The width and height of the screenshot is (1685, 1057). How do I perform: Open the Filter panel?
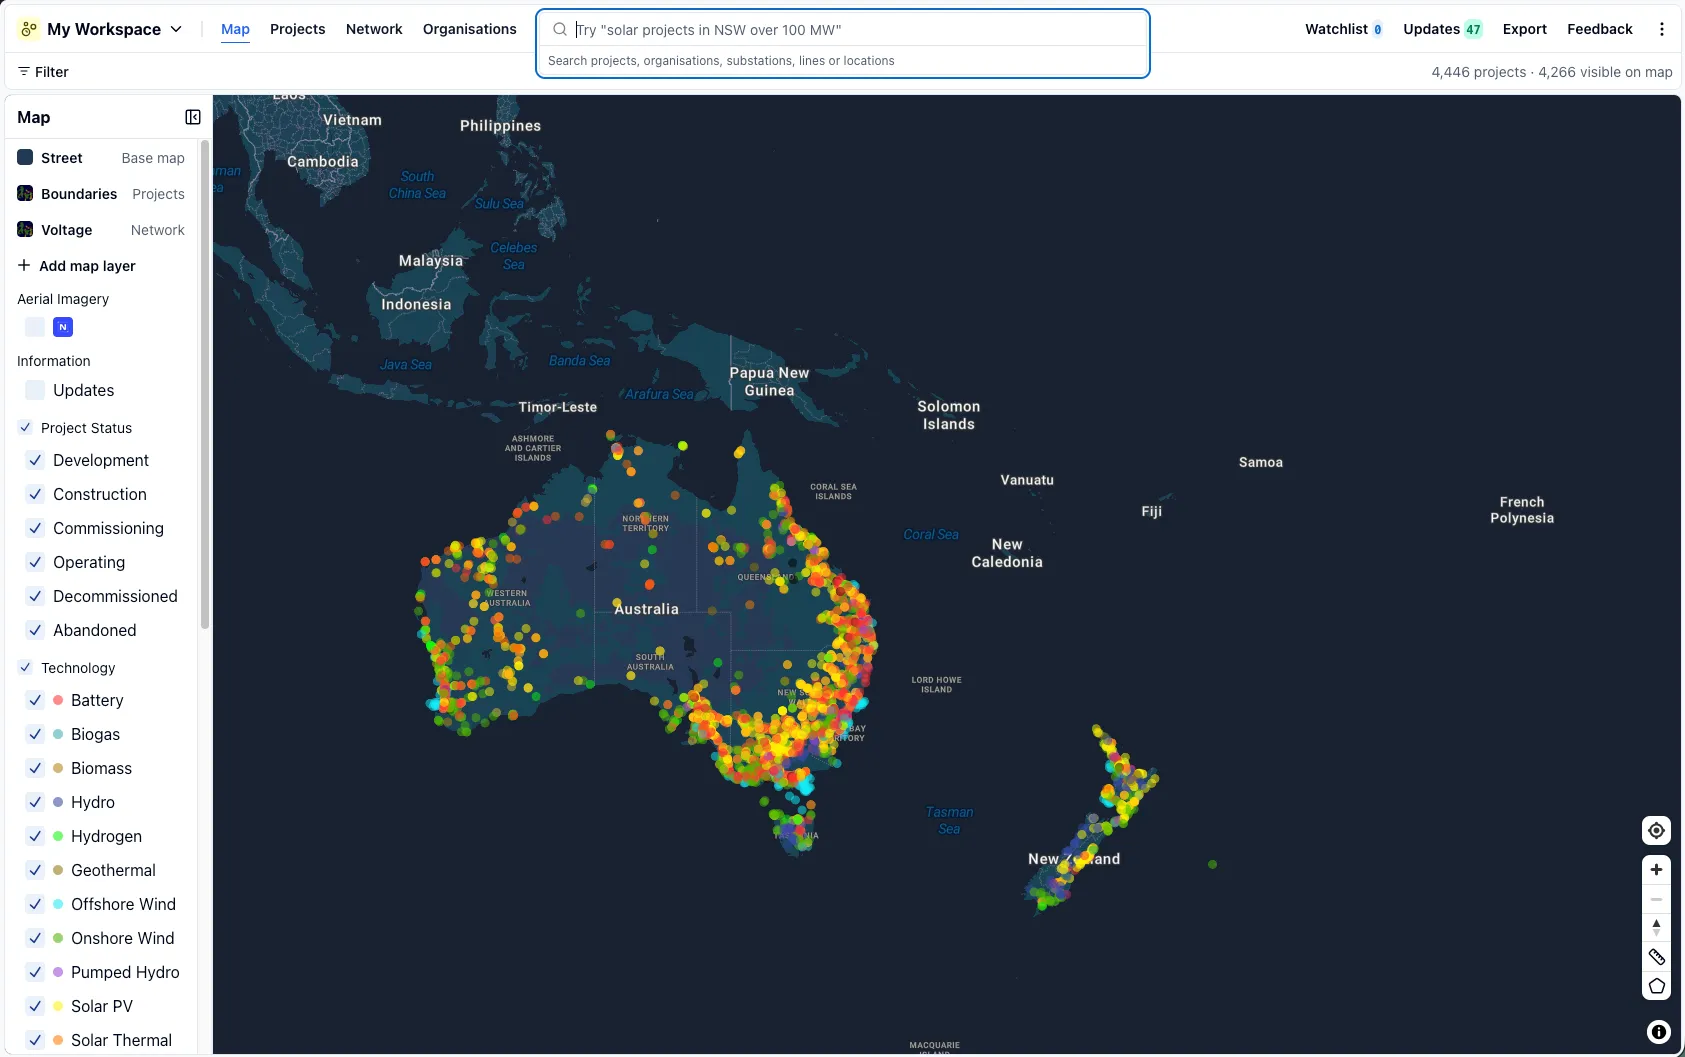point(43,72)
